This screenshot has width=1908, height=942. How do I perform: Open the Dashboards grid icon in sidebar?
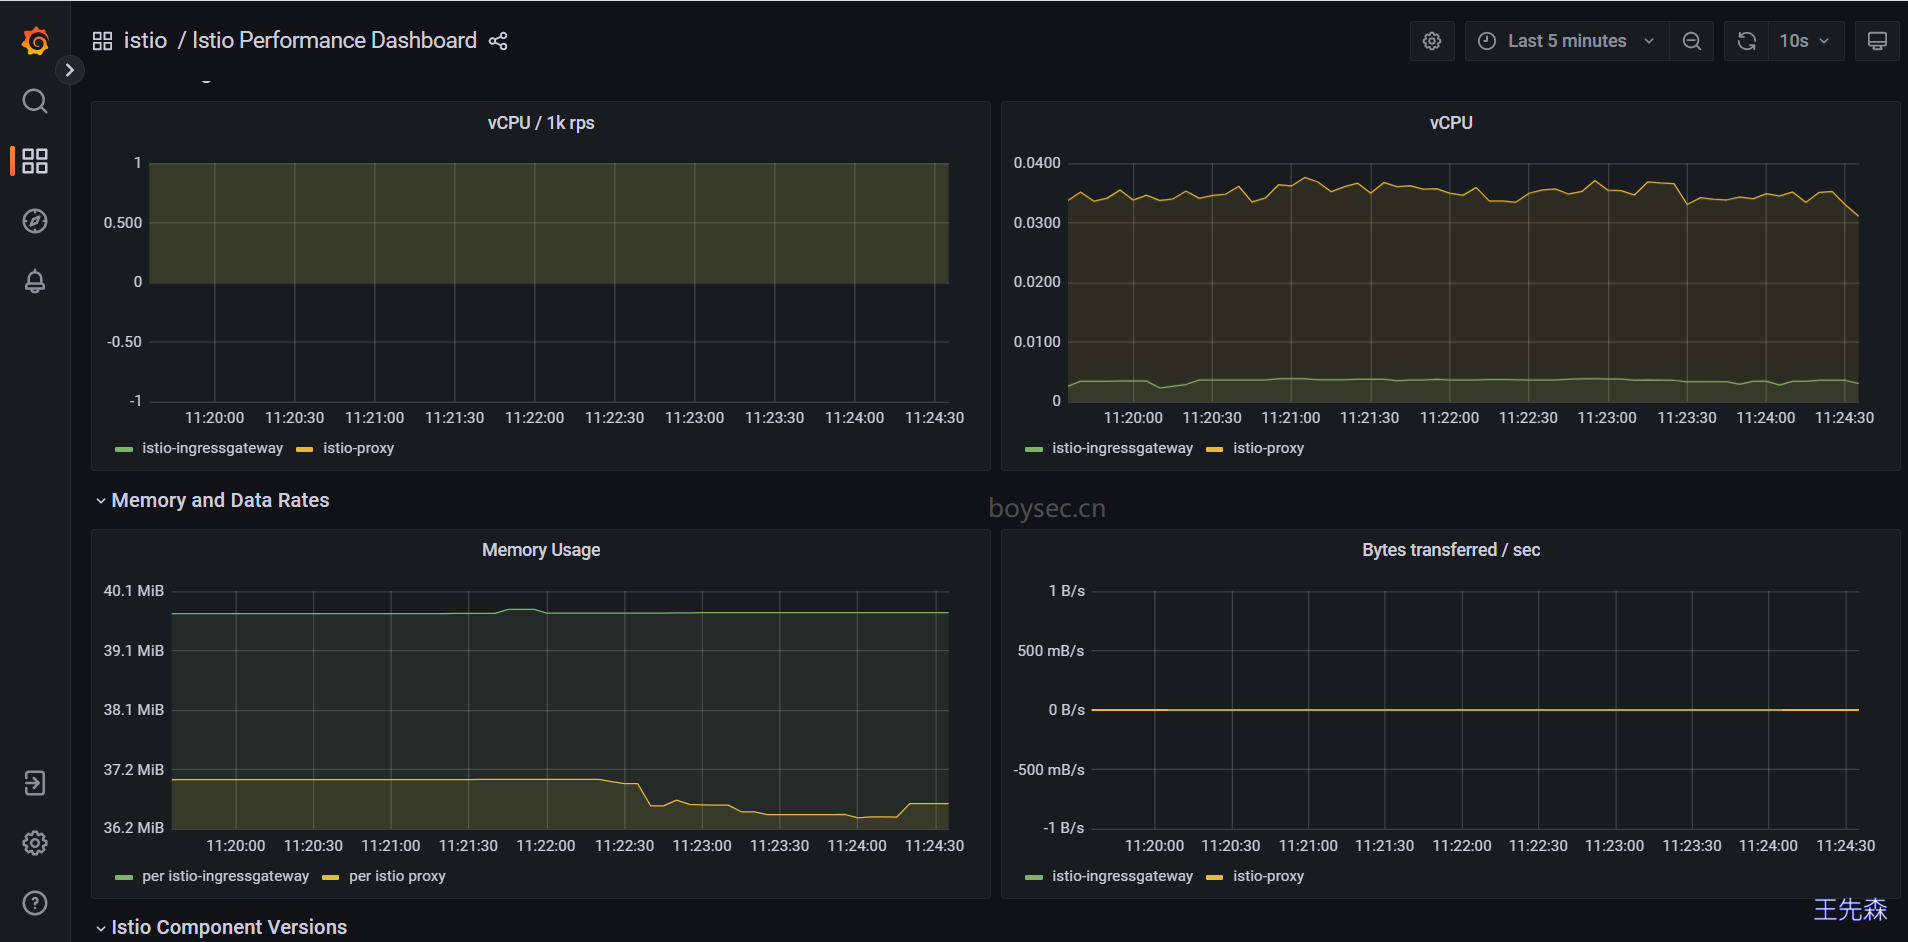pyautogui.click(x=35, y=161)
